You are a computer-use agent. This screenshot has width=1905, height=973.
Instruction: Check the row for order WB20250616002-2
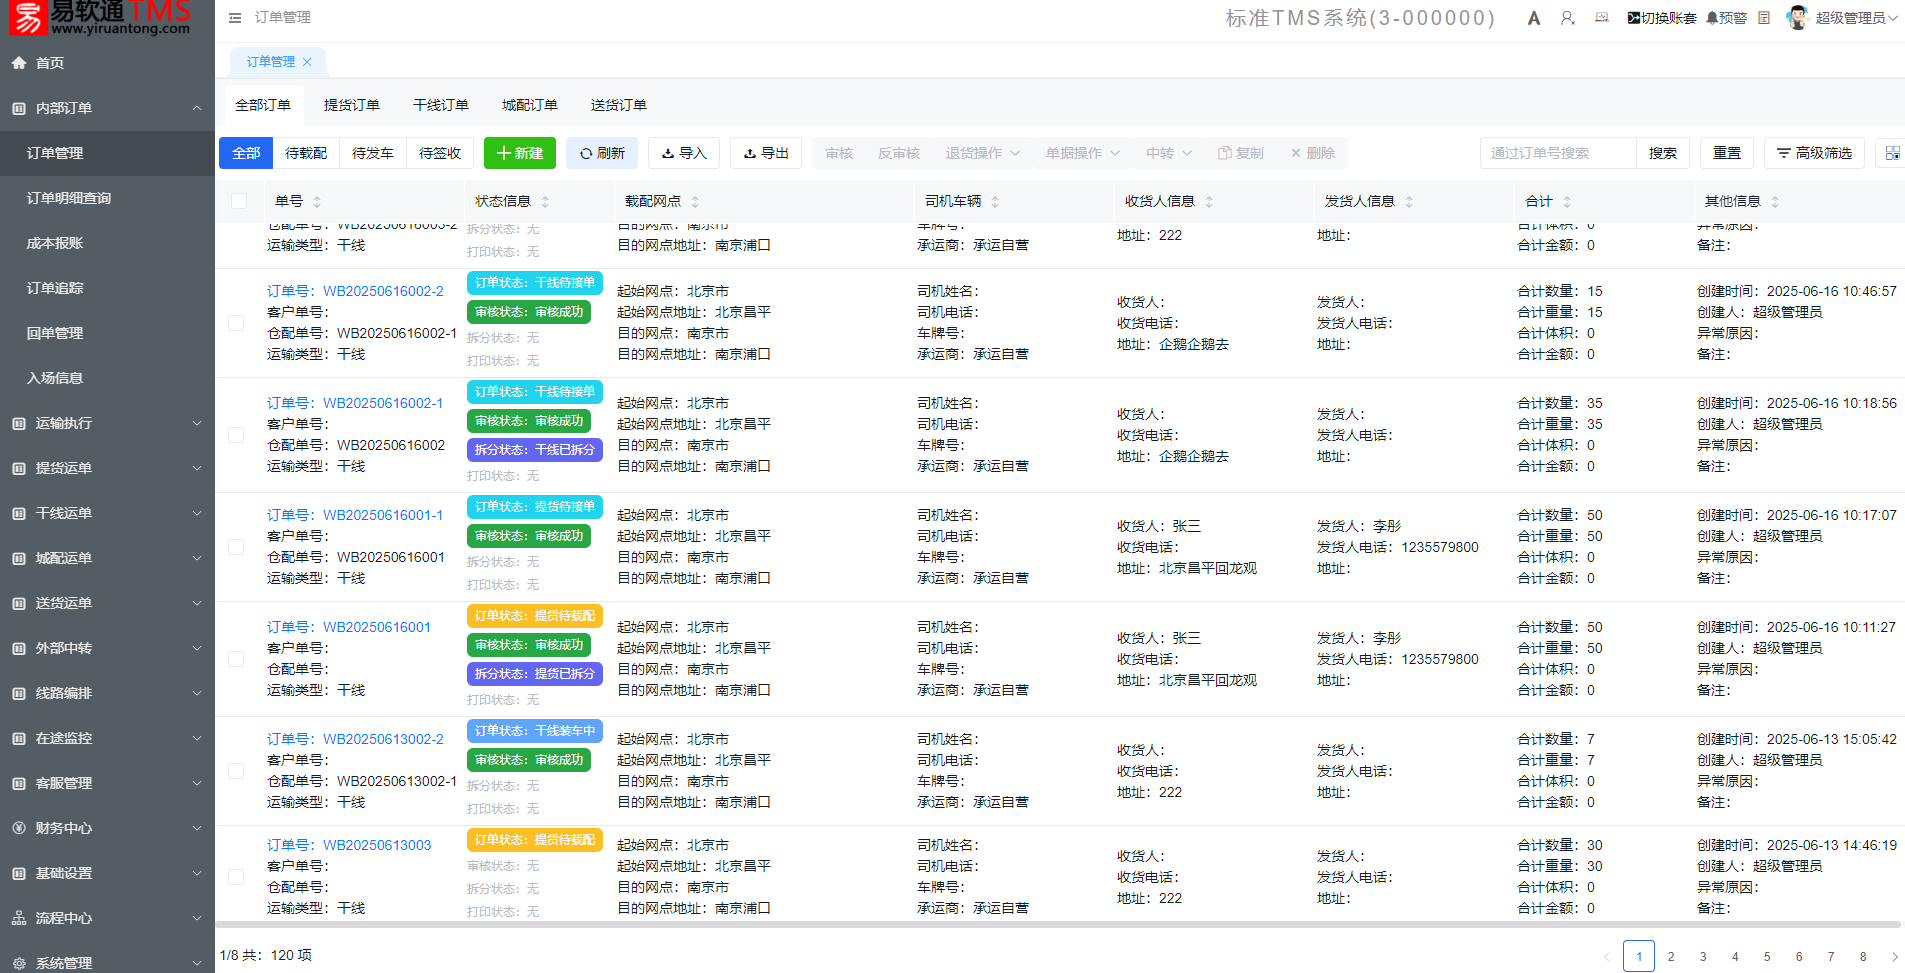[x=236, y=323]
